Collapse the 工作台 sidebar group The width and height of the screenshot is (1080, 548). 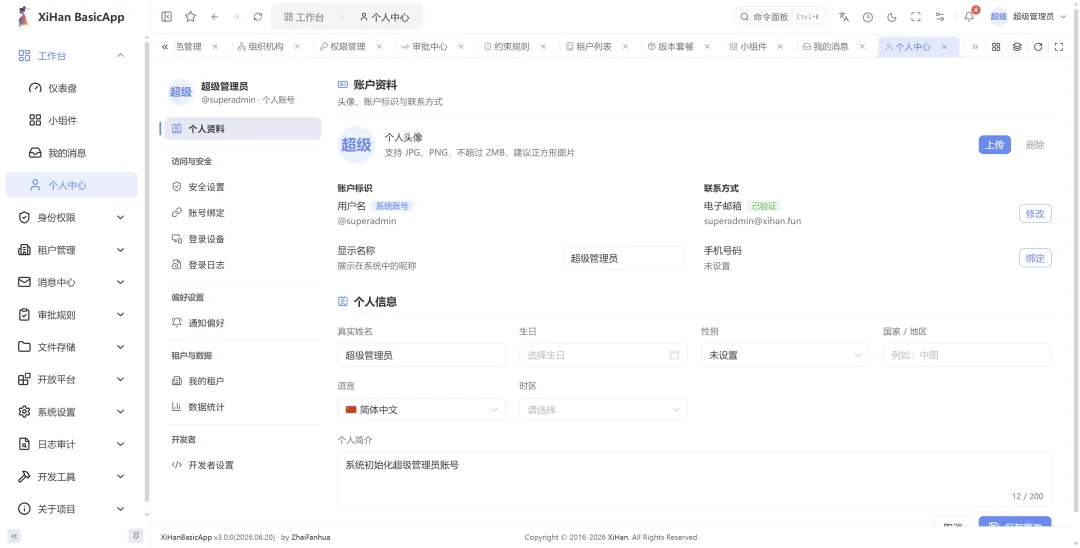[x=72, y=56]
